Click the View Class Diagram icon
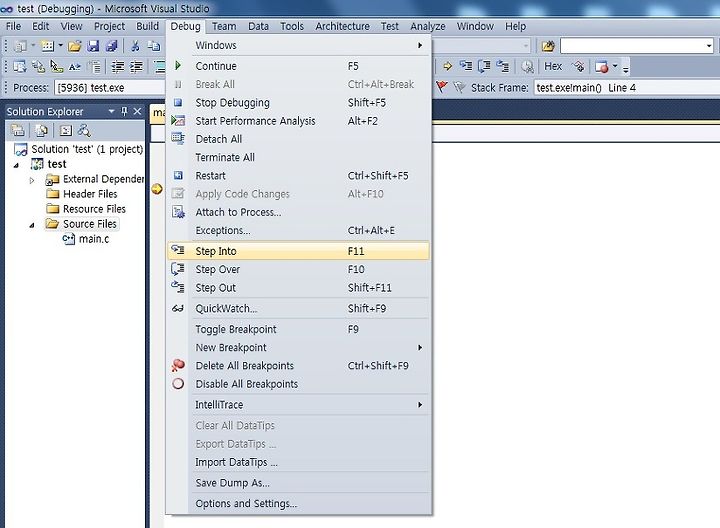Screen dimensions: 720x528 (84, 131)
